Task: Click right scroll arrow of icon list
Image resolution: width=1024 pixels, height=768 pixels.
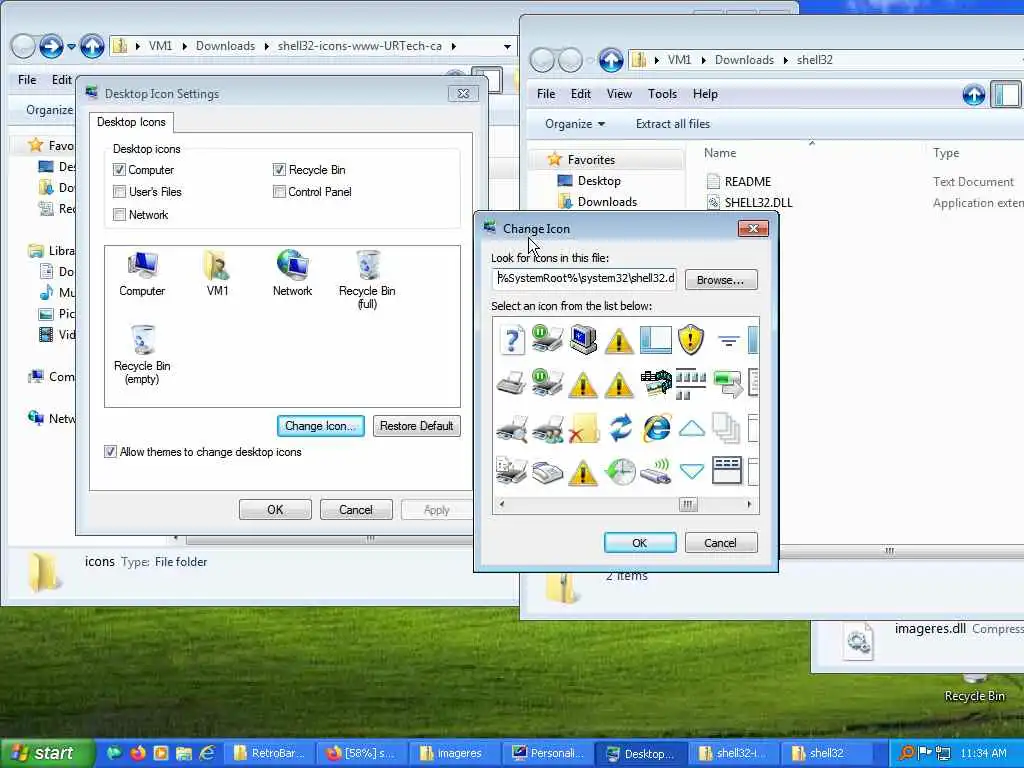Action: (x=750, y=504)
